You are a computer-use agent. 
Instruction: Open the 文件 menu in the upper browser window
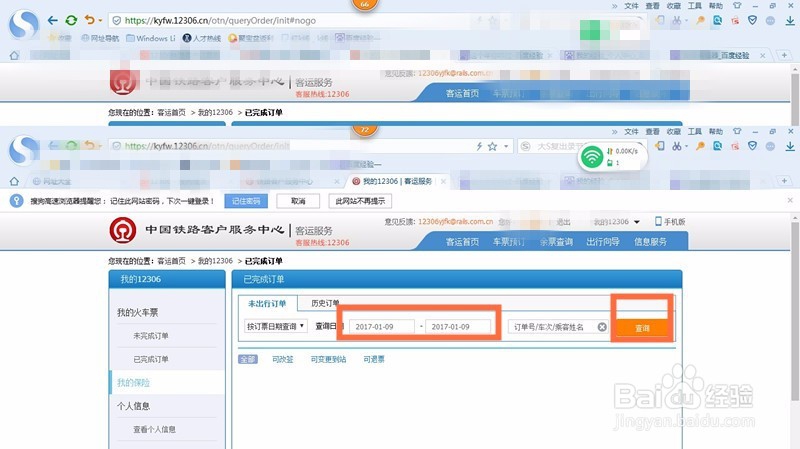coord(631,6)
